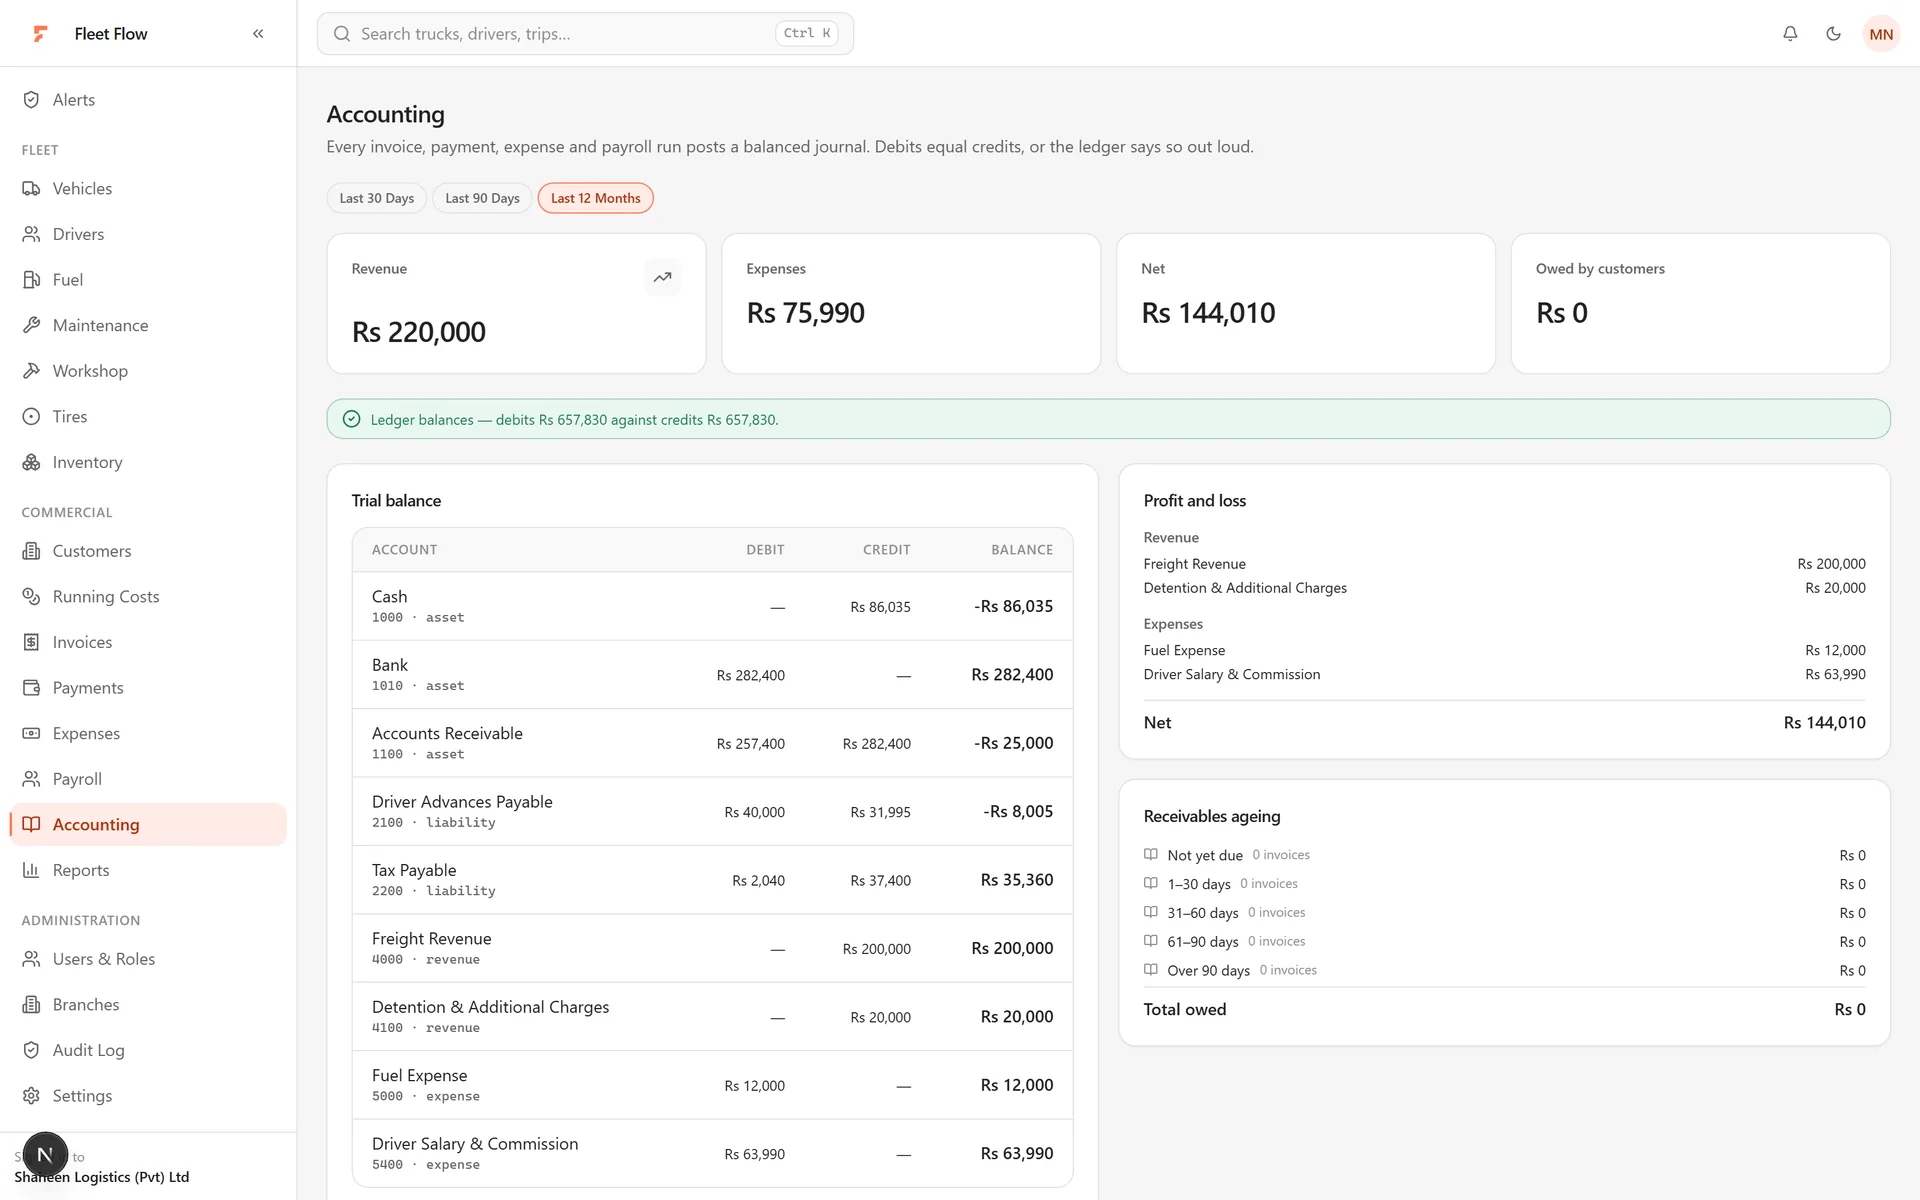Screen dimensions: 1920x1200
Task: Select the Last 12 Months filter
Action: 595,198
